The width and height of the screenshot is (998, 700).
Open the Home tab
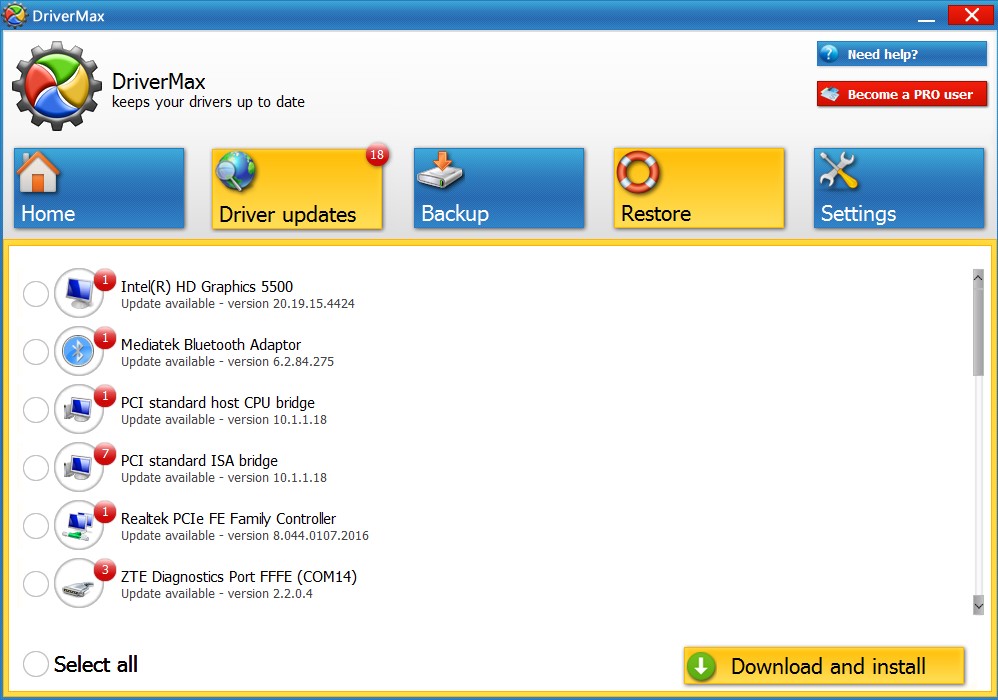(x=99, y=188)
